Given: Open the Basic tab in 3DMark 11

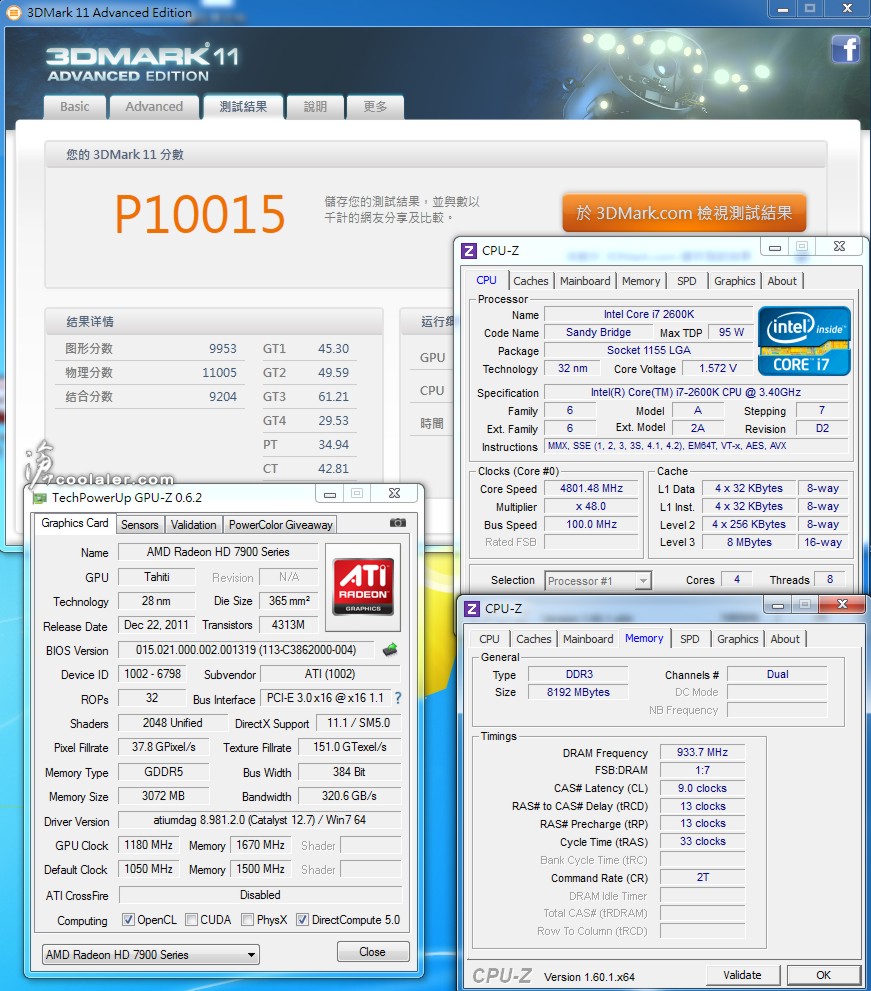Looking at the screenshot, I should click(75, 107).
